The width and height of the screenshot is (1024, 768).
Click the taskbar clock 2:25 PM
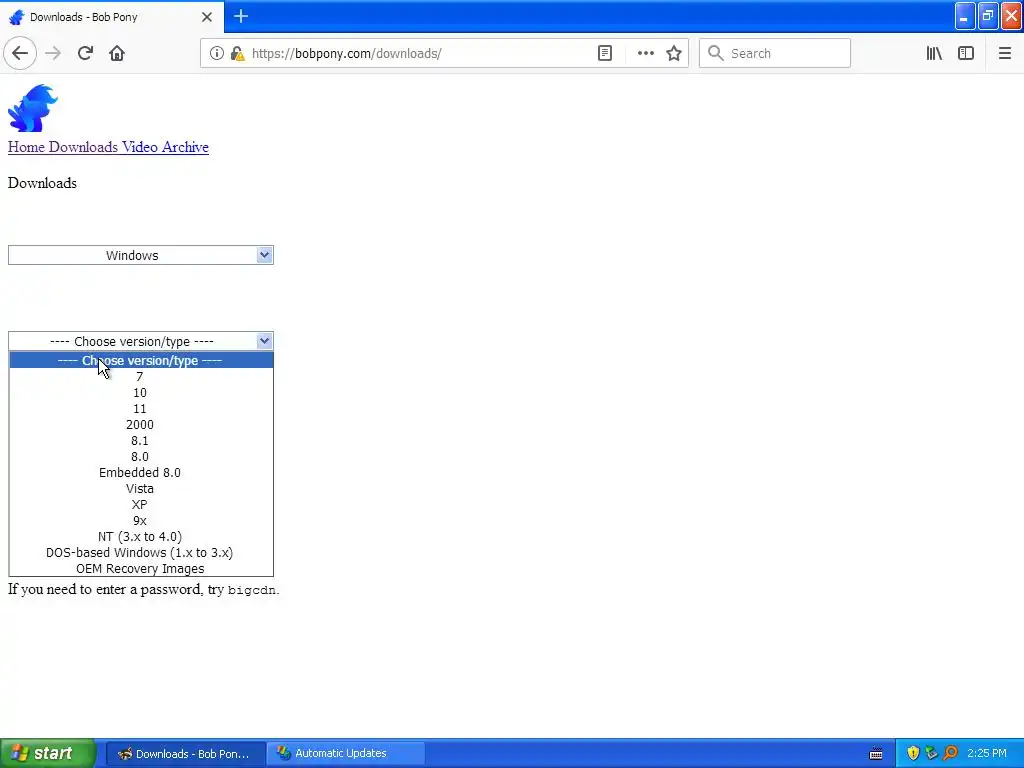click(x=987, y=754)
